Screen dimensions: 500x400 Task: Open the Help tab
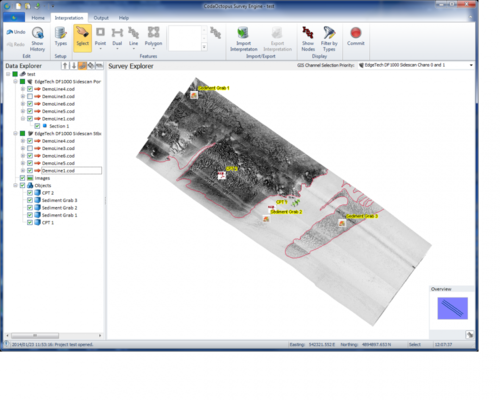[124, 18]
